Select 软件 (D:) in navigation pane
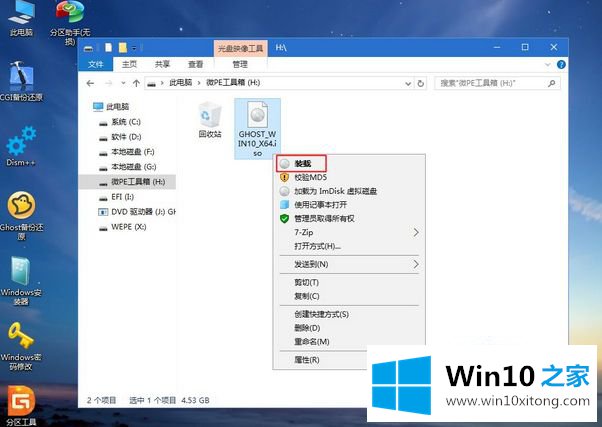Viewport: 602px width, 427px height. coord(120,137)
